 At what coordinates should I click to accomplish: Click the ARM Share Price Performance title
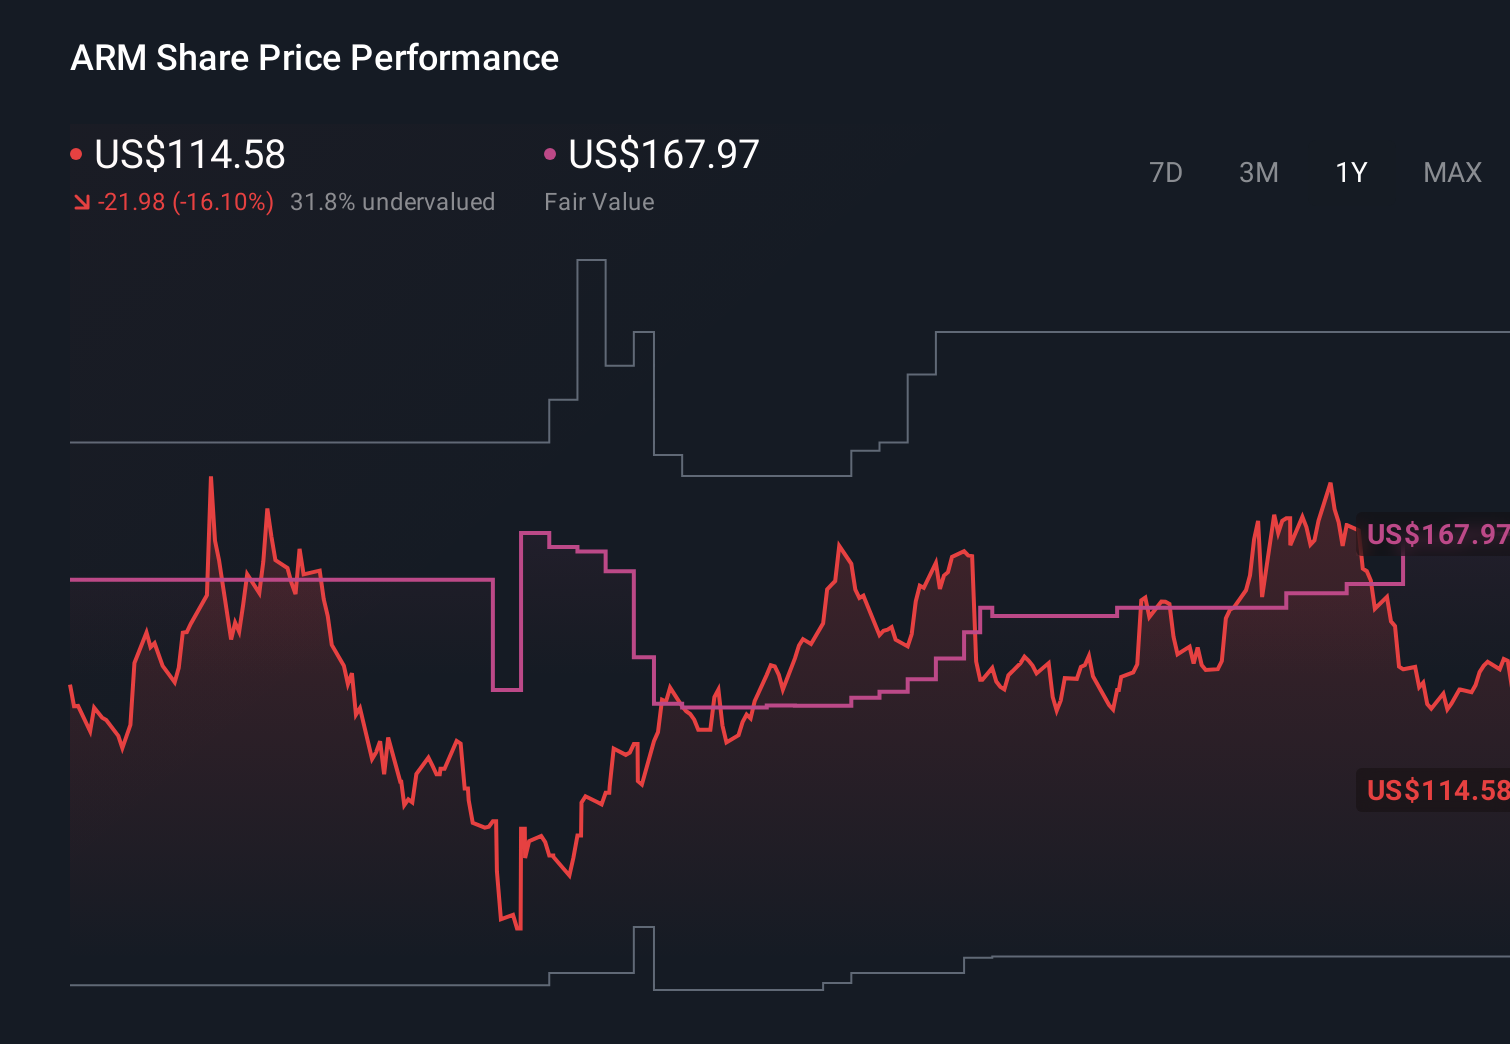coord(314,58)
